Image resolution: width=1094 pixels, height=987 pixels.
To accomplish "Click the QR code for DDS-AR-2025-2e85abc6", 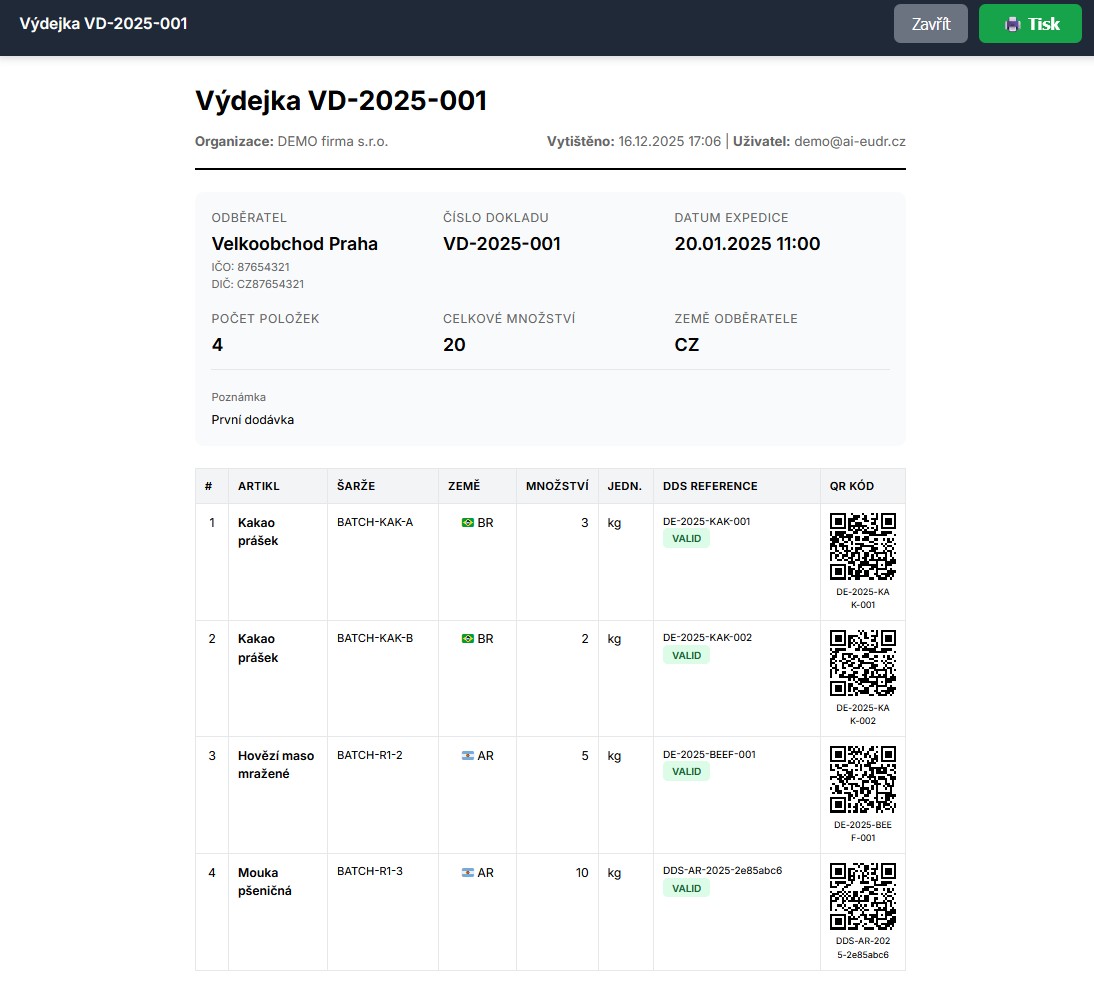I will coord(862,896).
